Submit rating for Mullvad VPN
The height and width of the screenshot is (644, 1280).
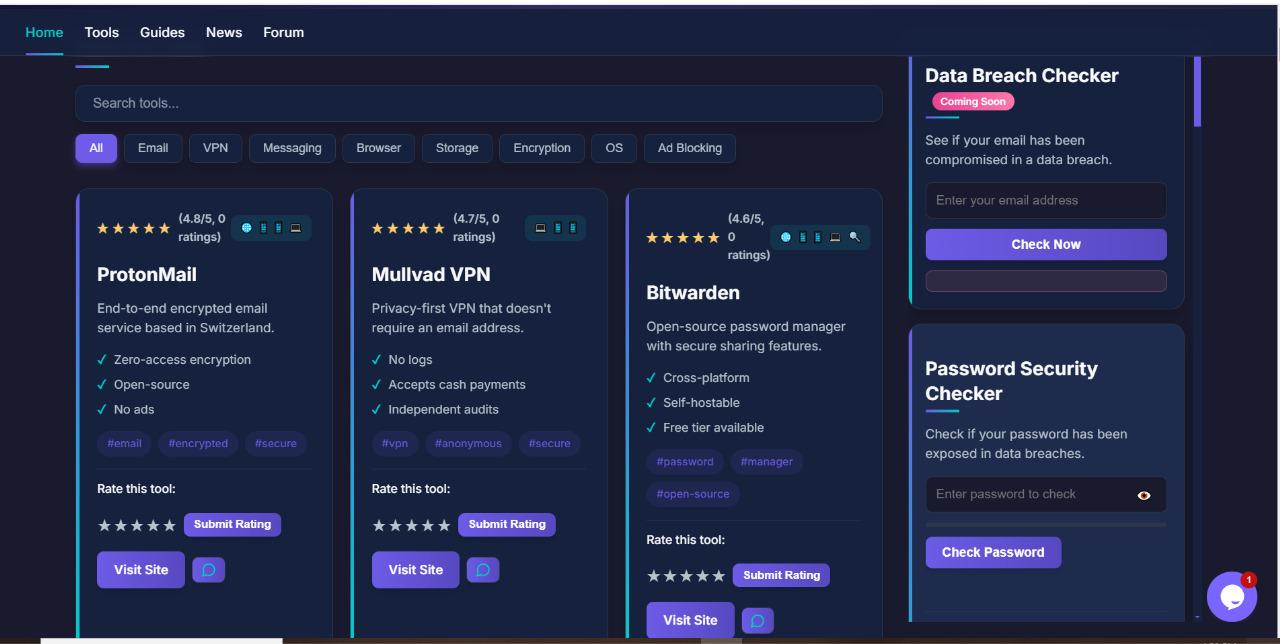(507, 524)
